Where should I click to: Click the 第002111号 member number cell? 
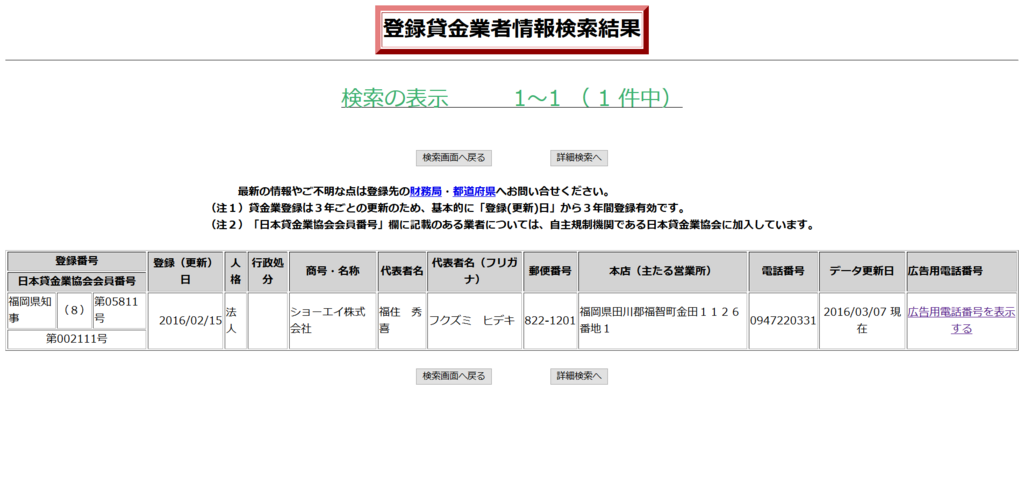(x=76, y=340)
